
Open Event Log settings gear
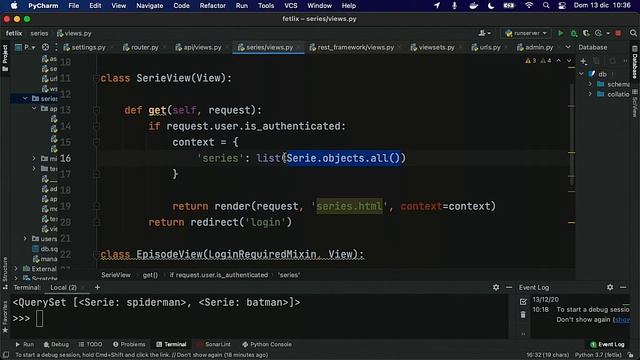[x=610, y=287]
